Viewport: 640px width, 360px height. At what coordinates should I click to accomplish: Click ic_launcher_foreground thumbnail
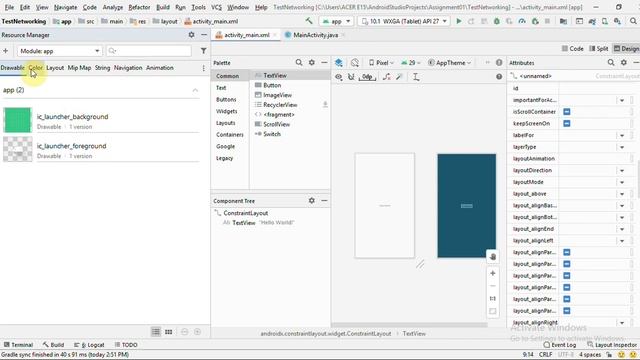pos(18,149)
